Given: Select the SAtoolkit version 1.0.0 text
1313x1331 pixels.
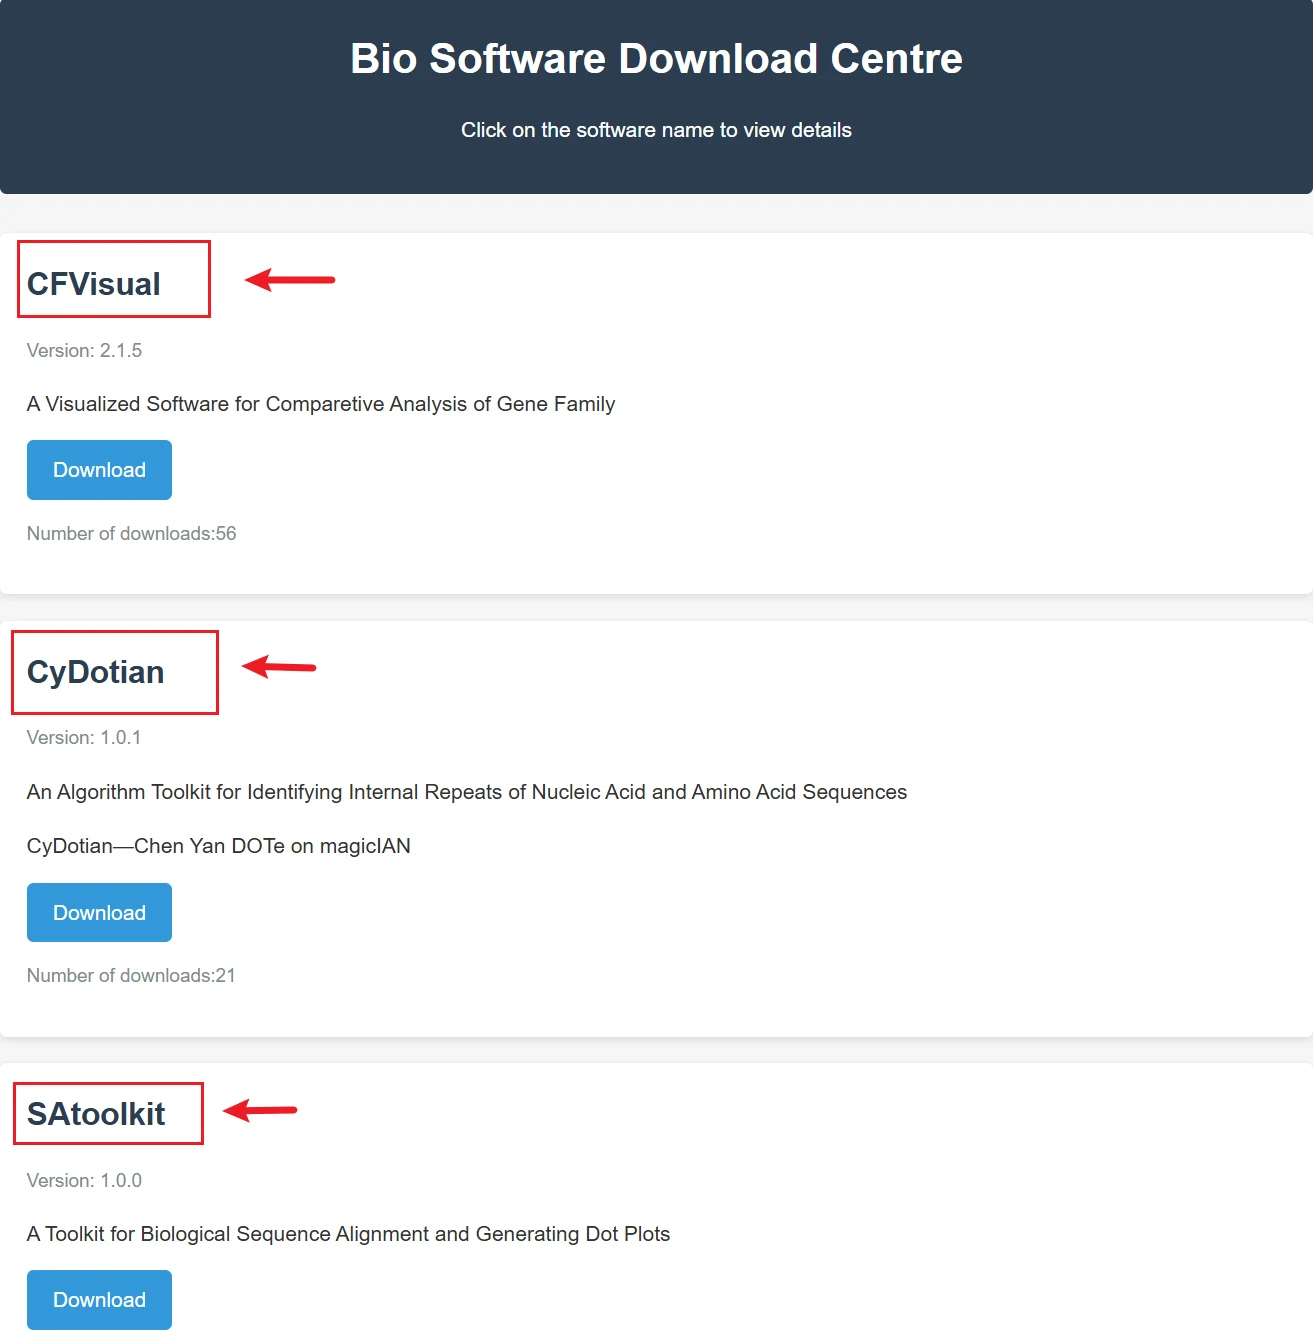Looking at the screenshot, I should [84, 1180].
